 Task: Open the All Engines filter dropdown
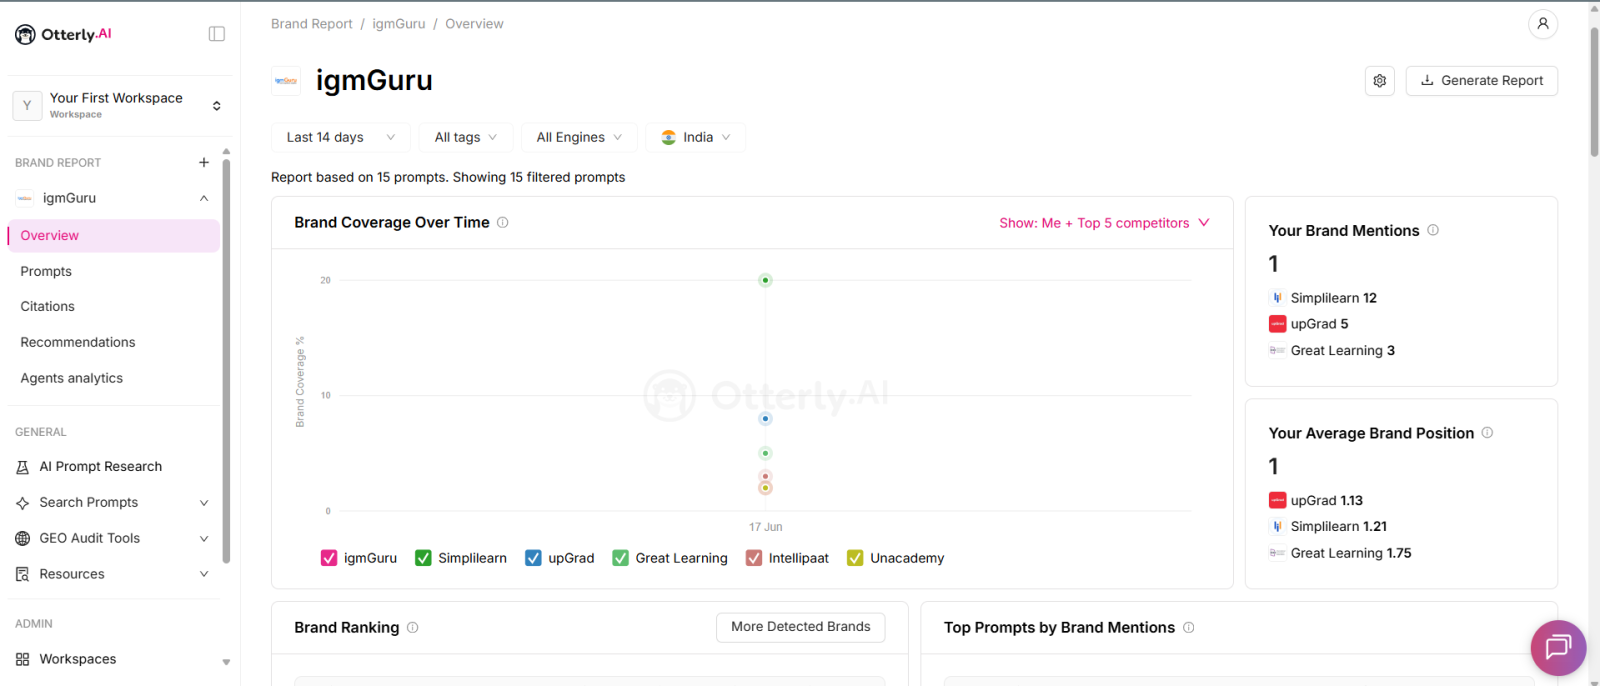579,138
